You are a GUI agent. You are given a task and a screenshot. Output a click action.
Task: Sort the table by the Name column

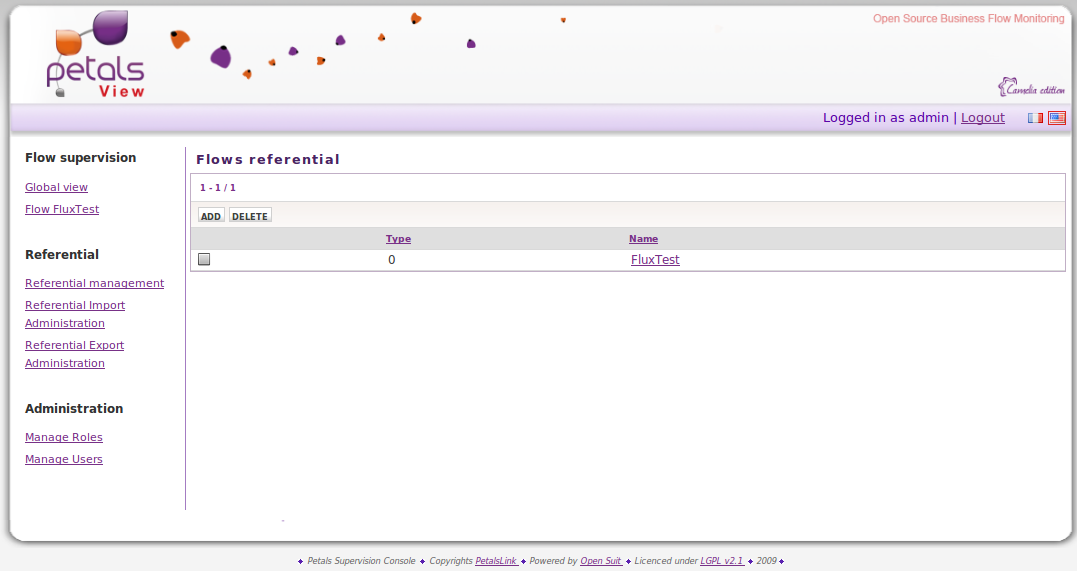pyautogui.click(x=643, y=239)
